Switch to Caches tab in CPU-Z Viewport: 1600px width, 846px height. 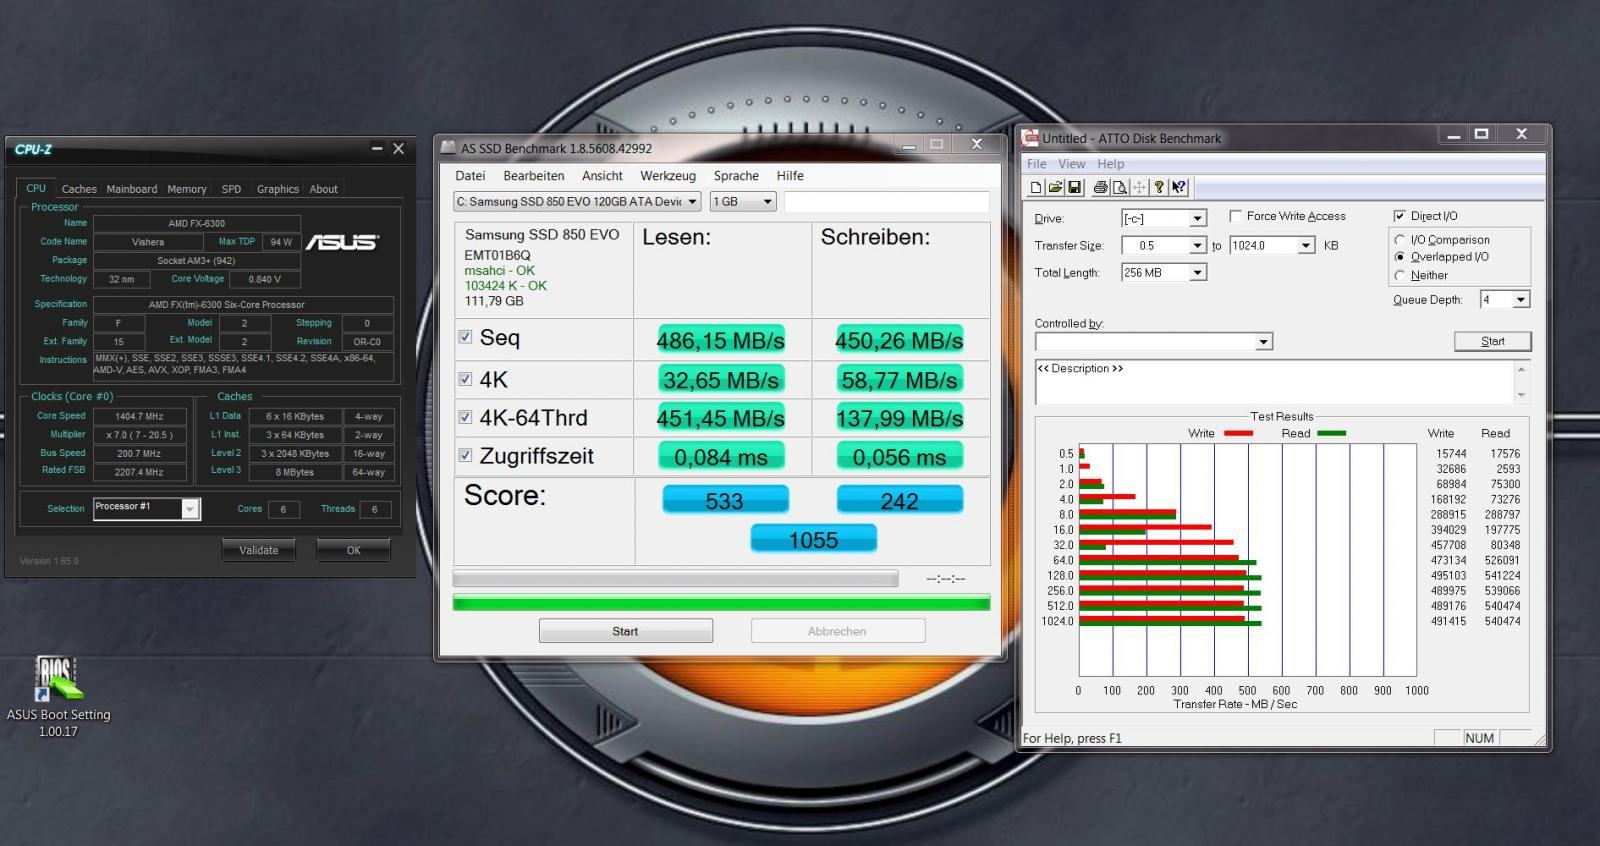[x=79, y=189]
